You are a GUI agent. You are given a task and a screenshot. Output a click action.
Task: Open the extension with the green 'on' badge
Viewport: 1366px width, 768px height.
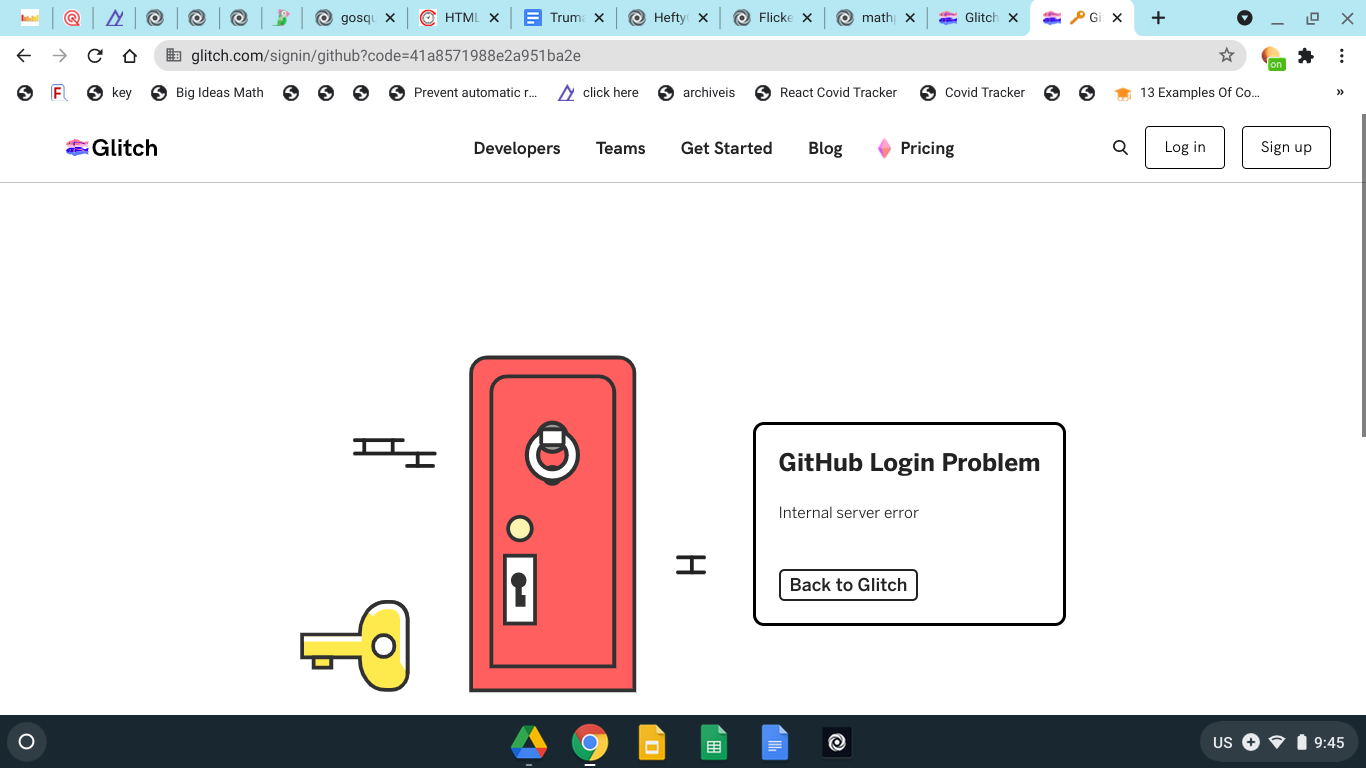[1272, 58]
